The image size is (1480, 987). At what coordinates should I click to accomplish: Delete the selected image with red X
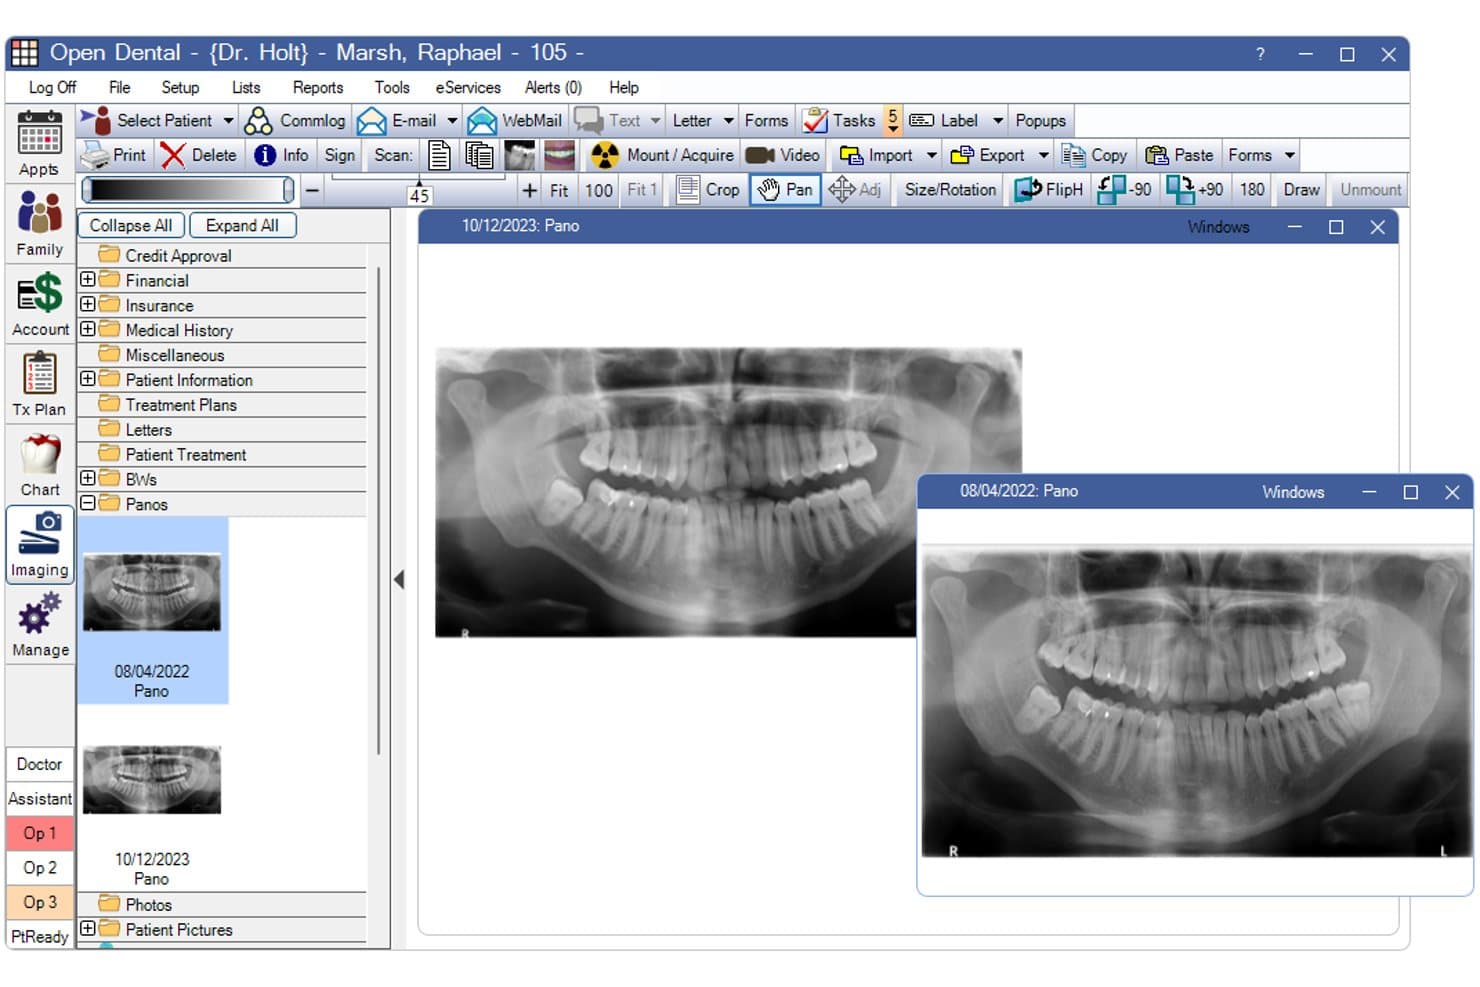[x=200, y=155]
